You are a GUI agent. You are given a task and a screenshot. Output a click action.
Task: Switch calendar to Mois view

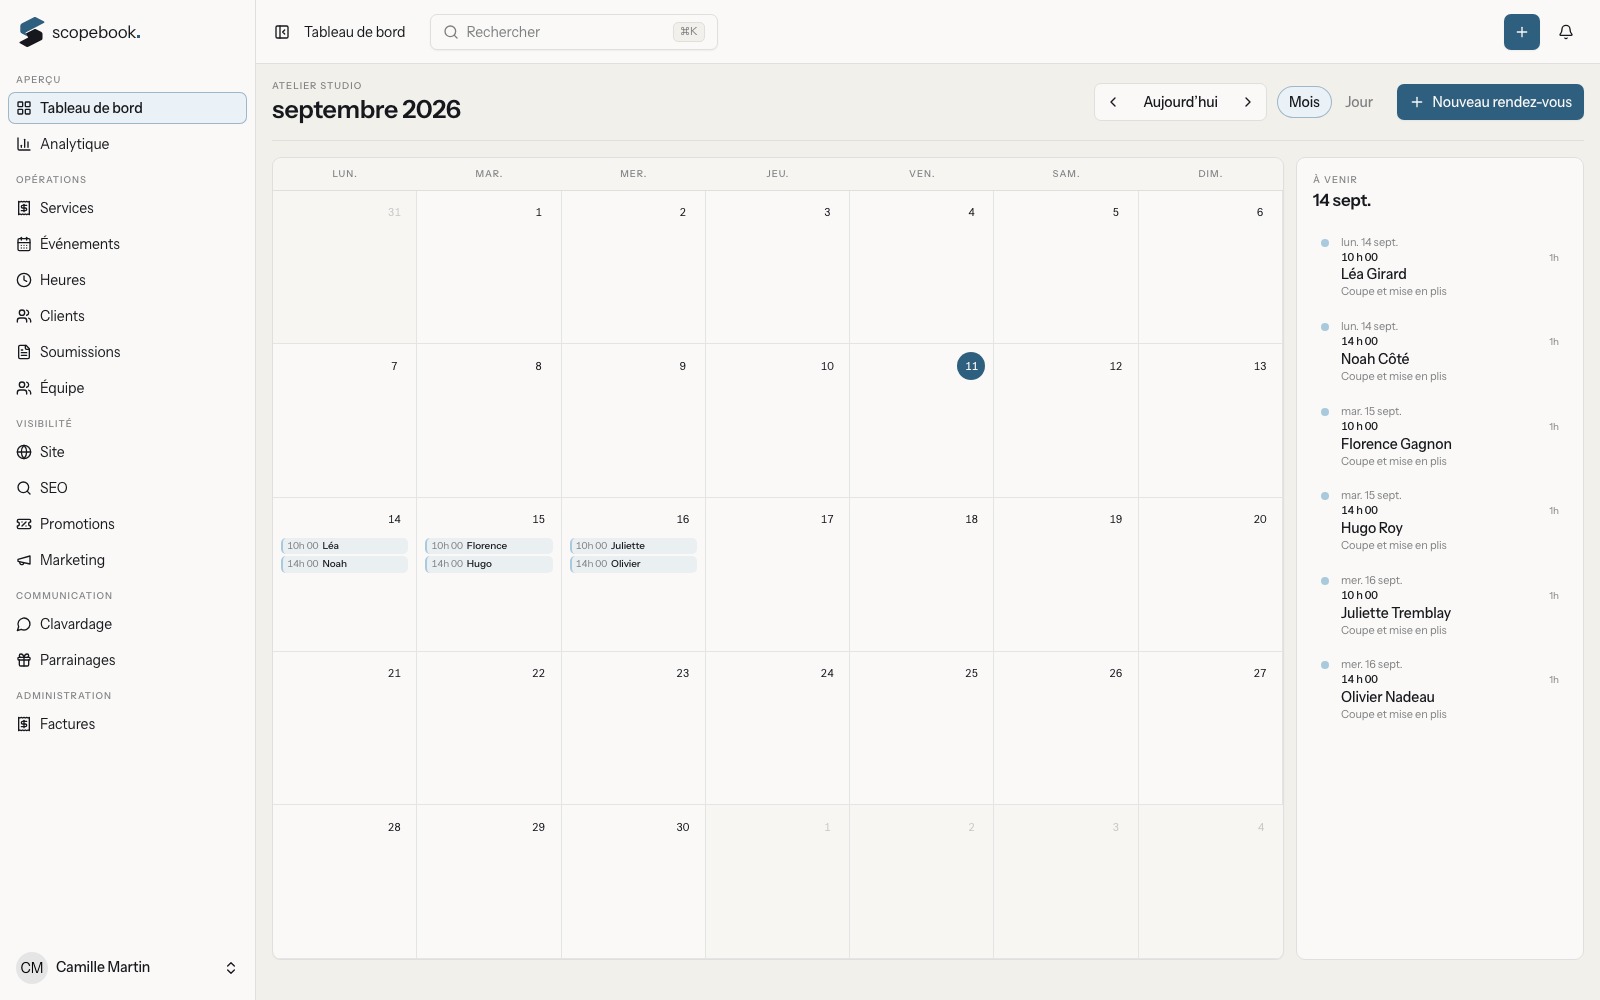[x=1304, y=102]
